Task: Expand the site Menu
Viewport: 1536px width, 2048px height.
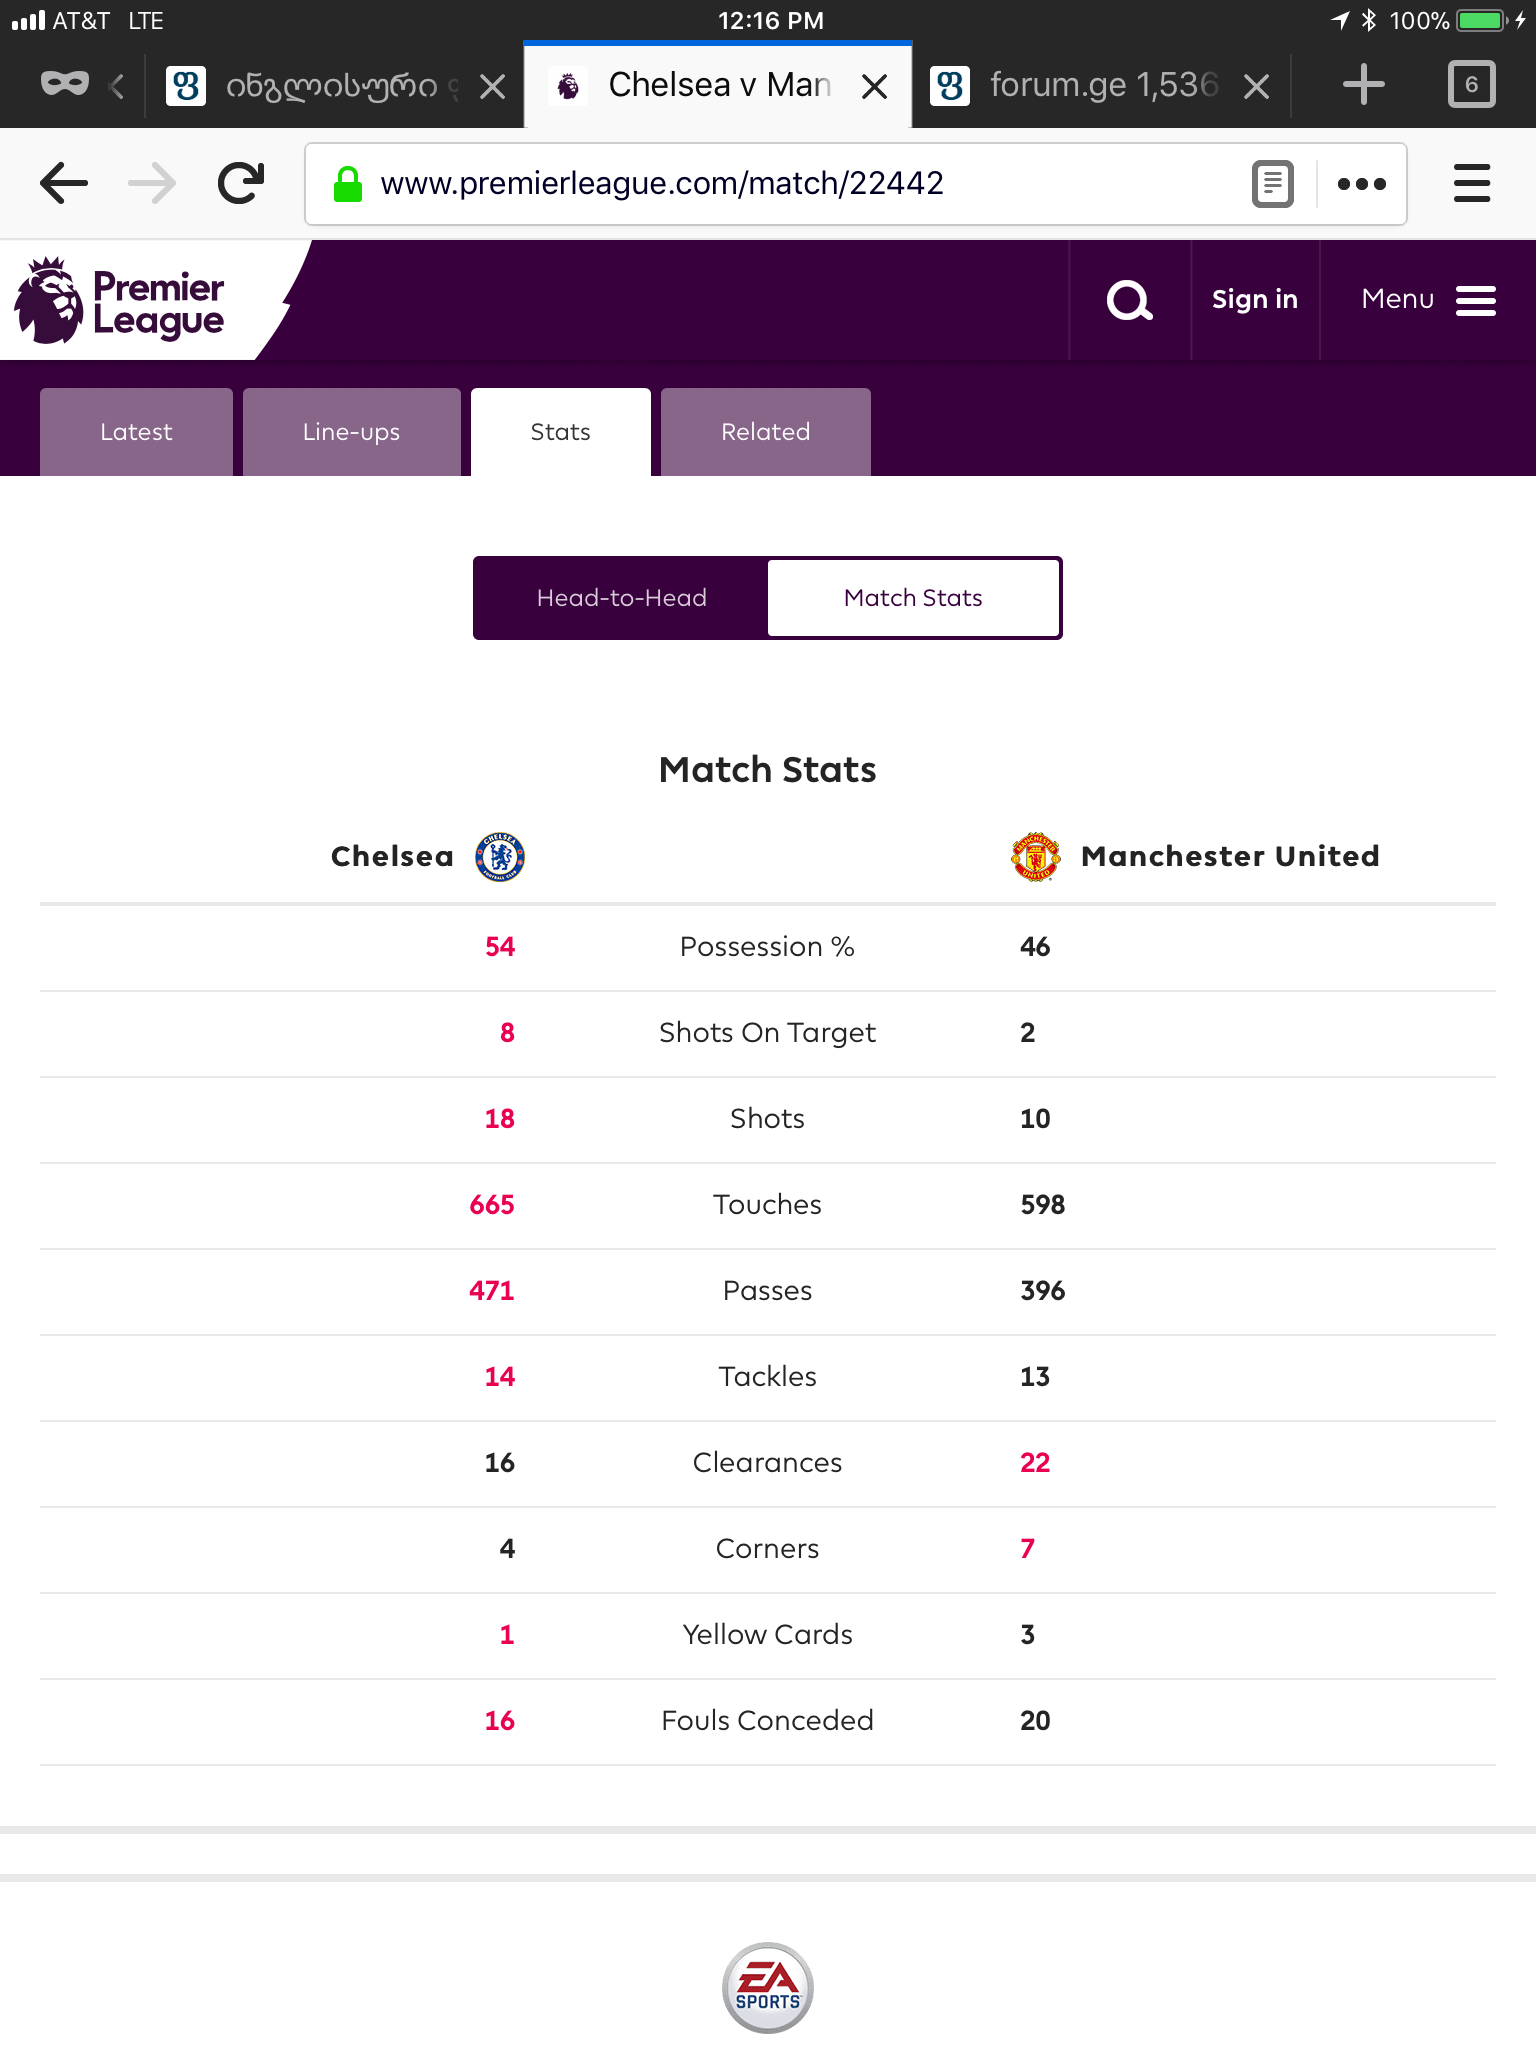Action: 1428,300
